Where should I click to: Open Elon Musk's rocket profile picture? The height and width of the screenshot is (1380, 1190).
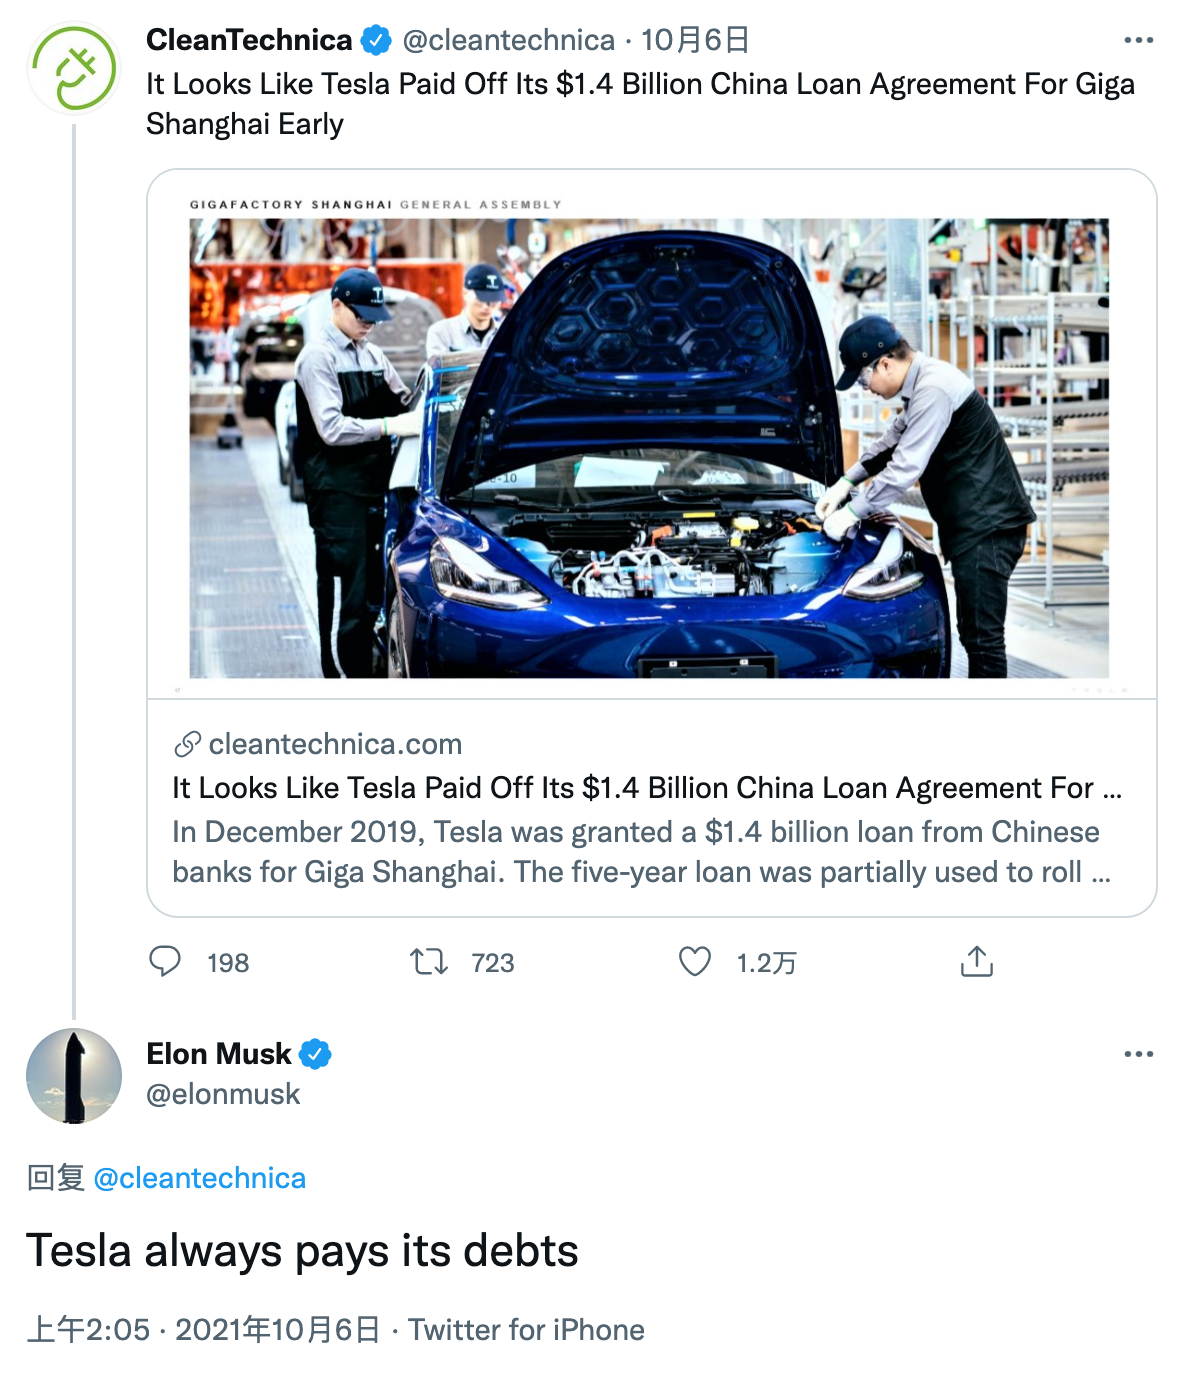click(x=74, y=1076)
